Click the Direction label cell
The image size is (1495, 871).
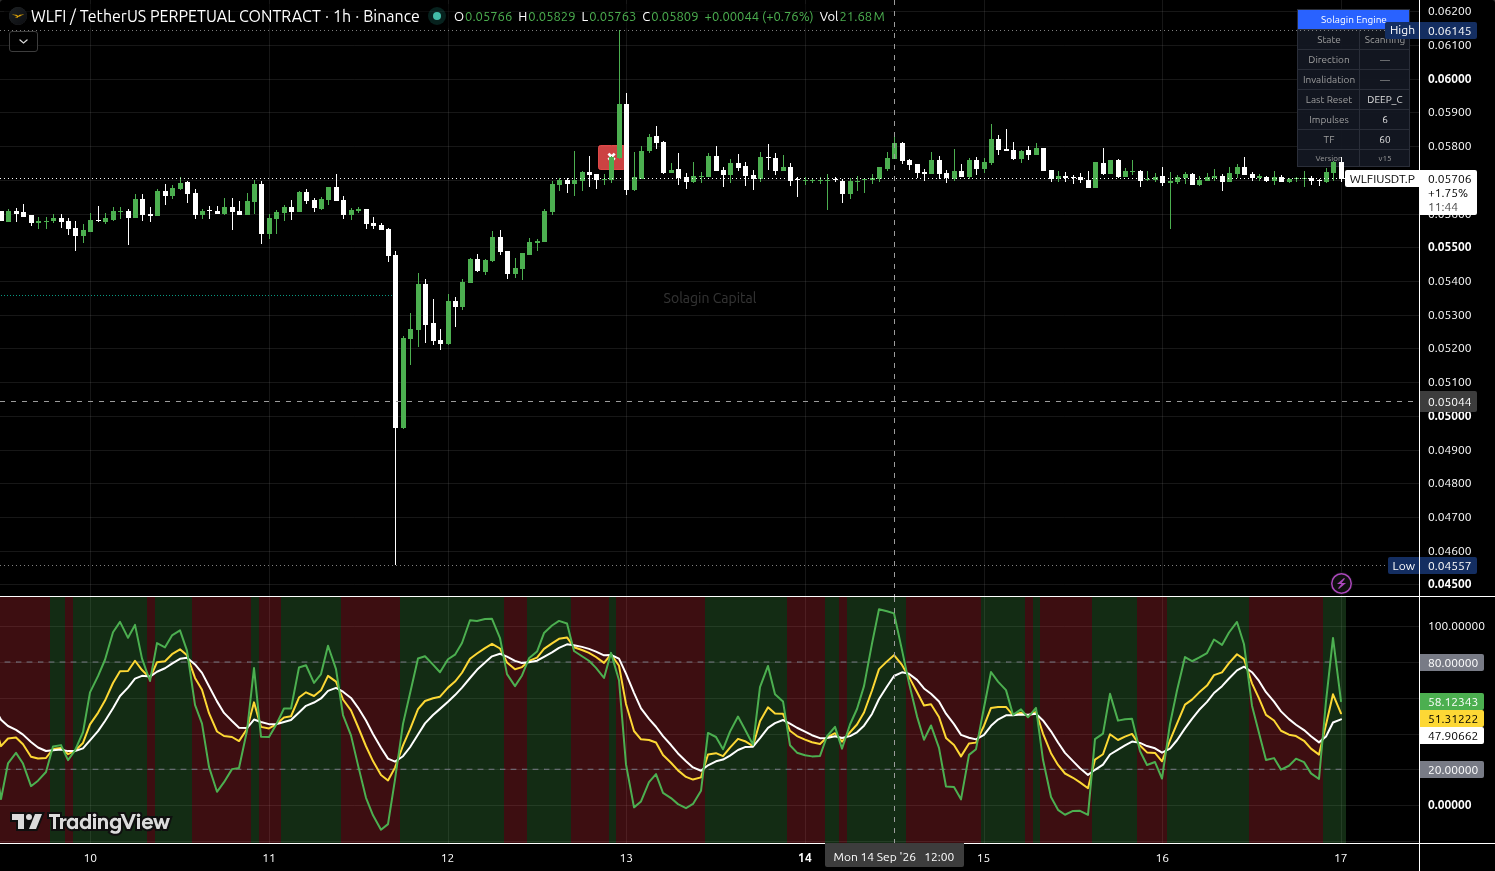coord(1329,60)
